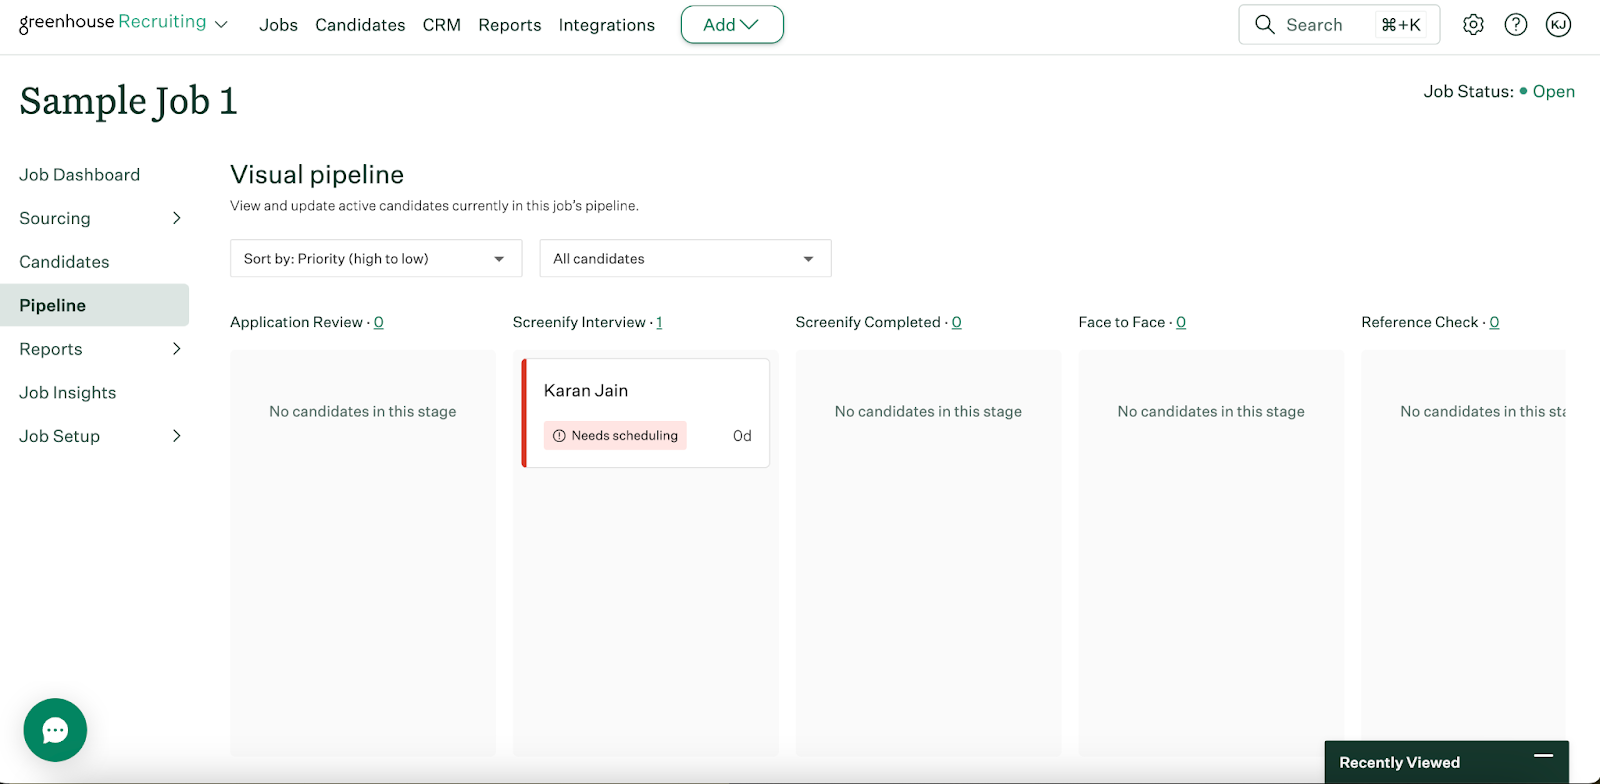
Task: Open CRM in top navigation
Action: coord(442,25)
